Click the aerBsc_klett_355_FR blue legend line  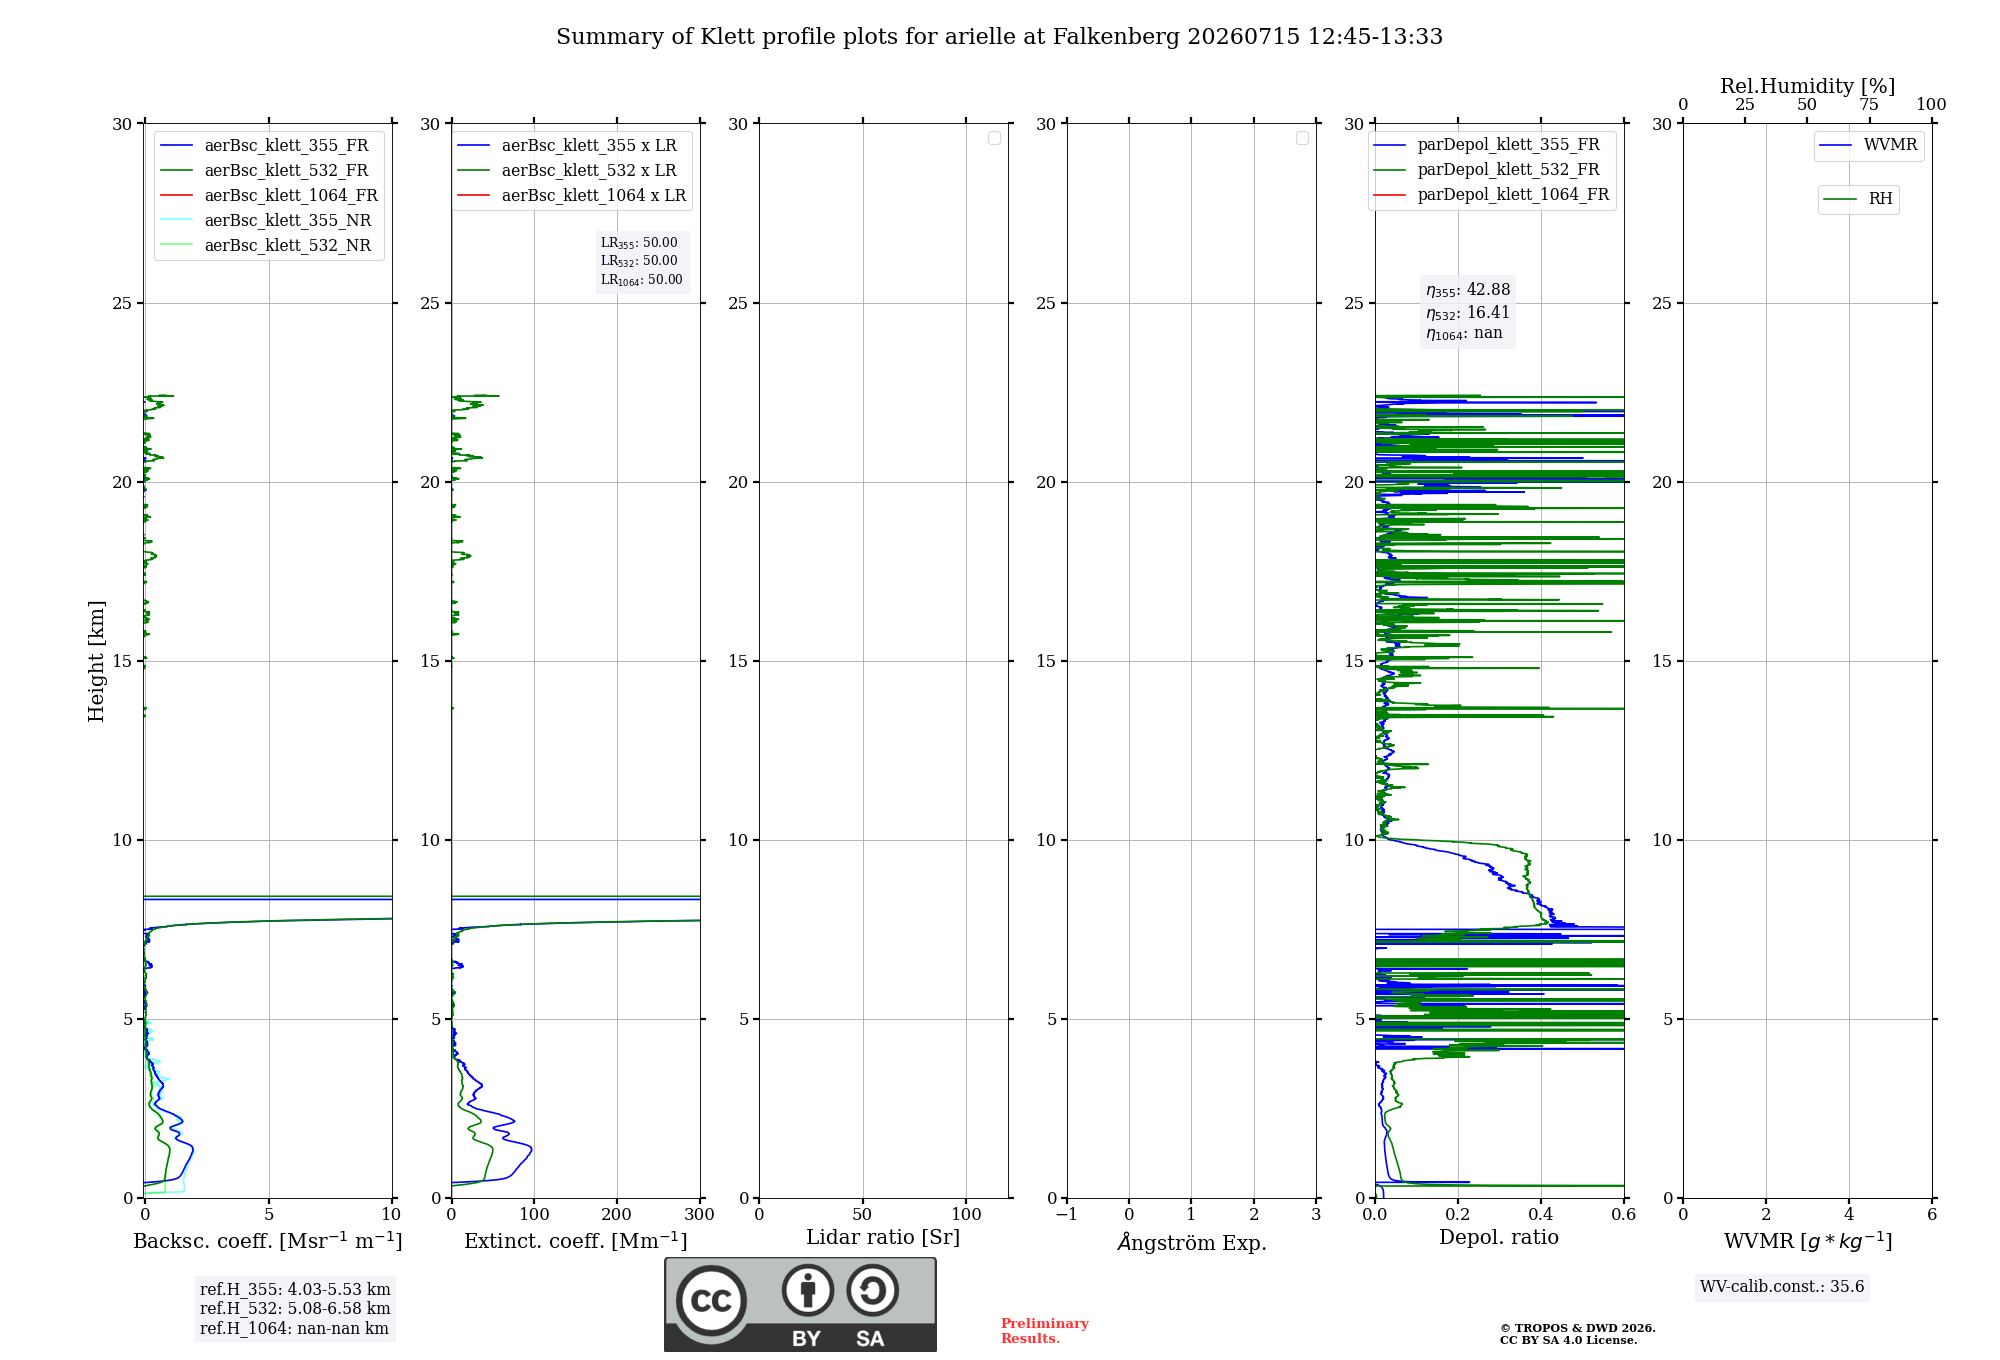[176, 146]
